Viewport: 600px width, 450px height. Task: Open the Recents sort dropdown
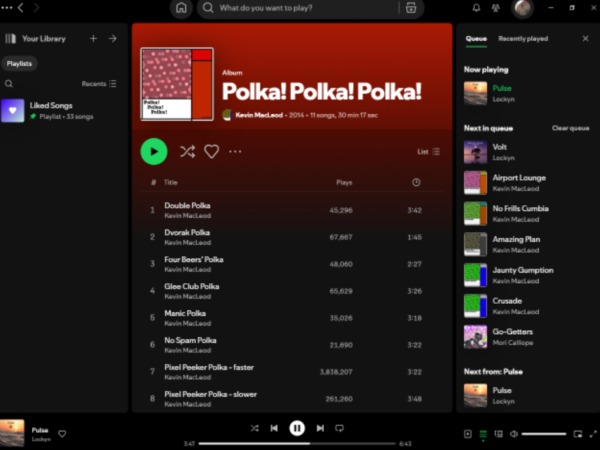coord(99,84)
